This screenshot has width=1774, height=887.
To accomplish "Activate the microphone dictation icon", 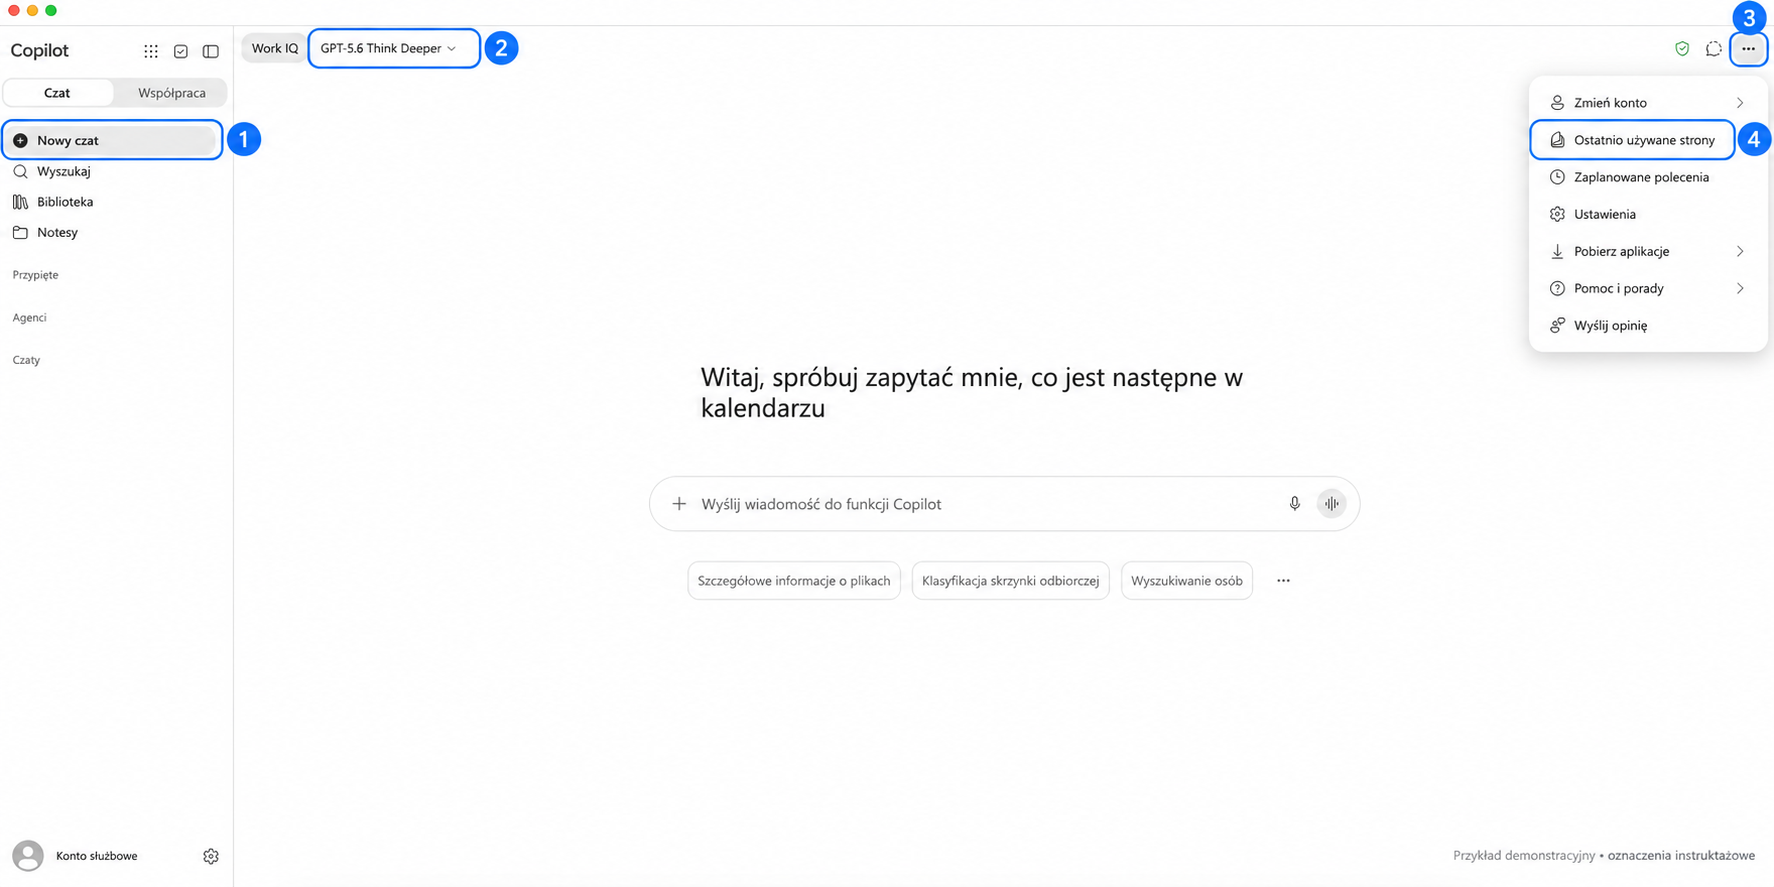I will (1294, 504).
